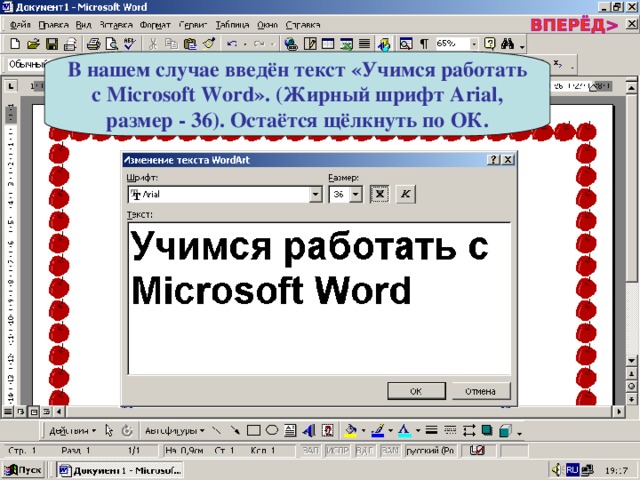Image resolution: width=640 pixels, height=480 pixels.
Task: Click the volume speaker tray icon
Action: pyautogui.click(x=556, y=470)
